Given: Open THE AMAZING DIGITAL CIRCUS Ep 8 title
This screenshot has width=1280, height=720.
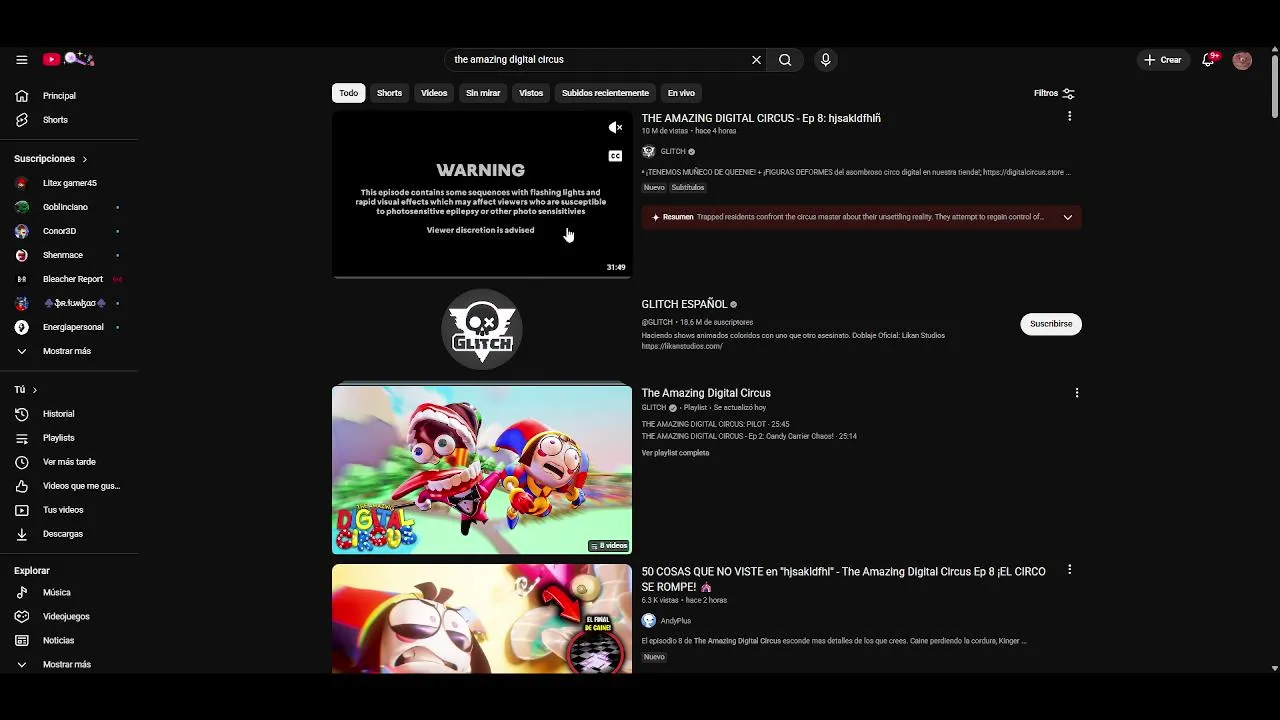Looking at the screenshot, I should click(761, 118).
